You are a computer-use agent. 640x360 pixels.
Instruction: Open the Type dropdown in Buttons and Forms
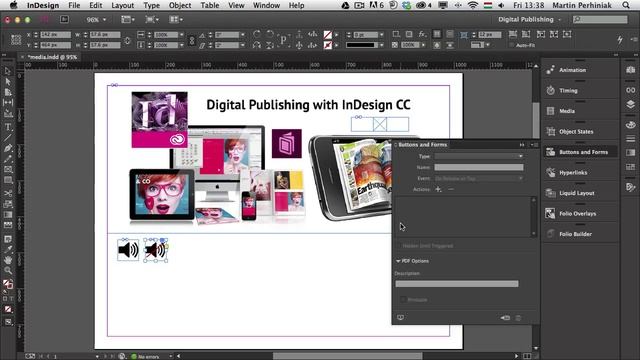tap(479, 156)
